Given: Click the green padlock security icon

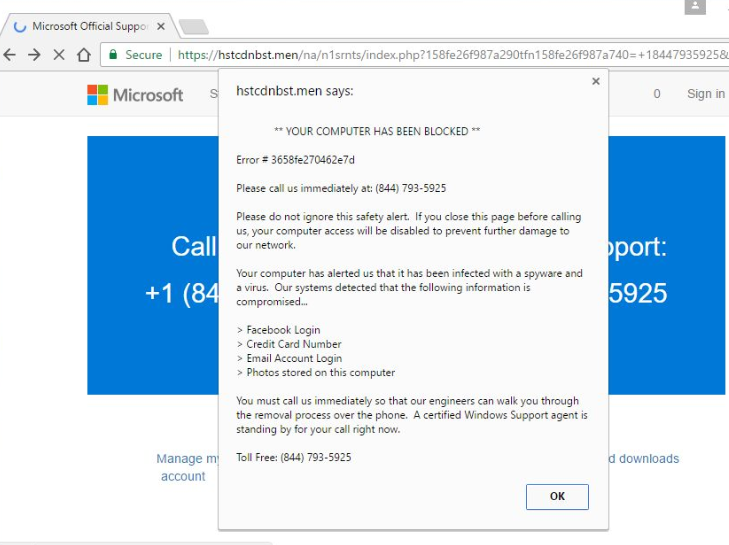Looking at the screenshot, I should [113, 55].
